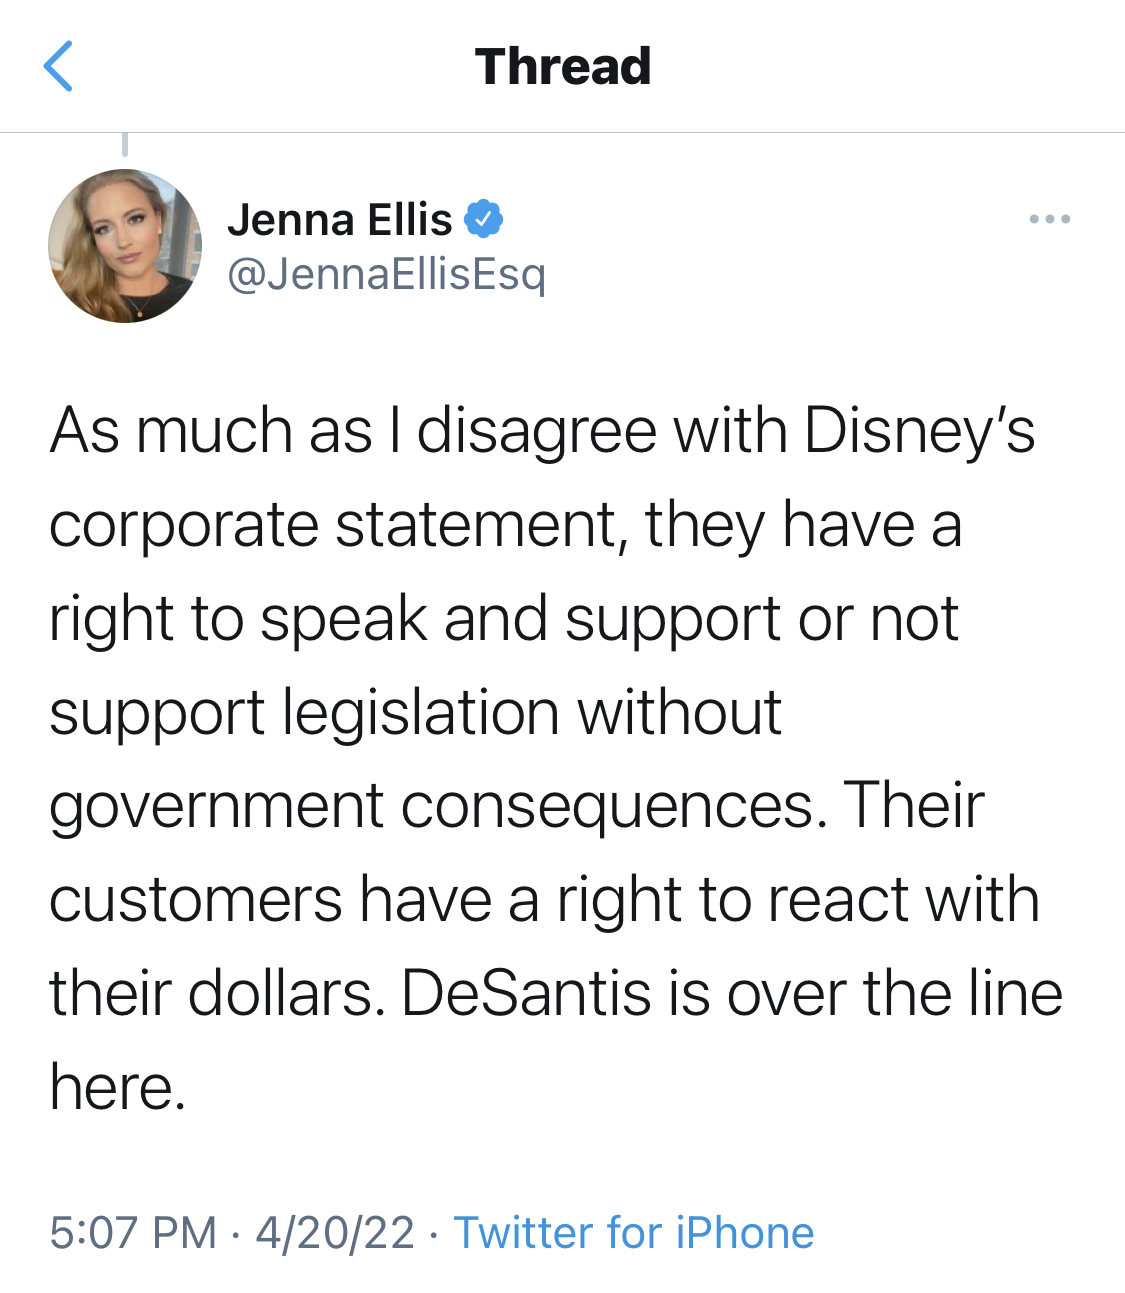1125x1293 pixels.
Task: Tap 'their dollars' in the tweet text
Action: click(218, 994)
